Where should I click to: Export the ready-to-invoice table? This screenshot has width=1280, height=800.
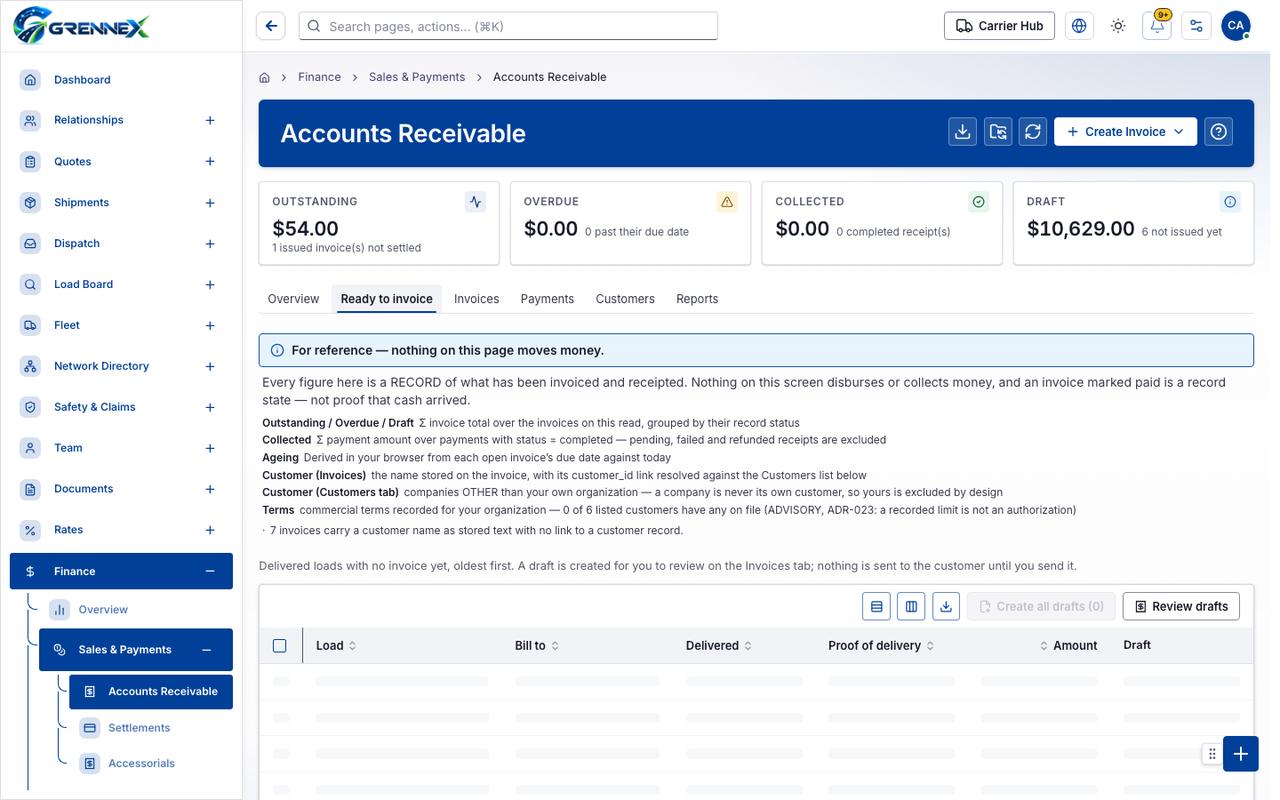[x=946, y=606]
